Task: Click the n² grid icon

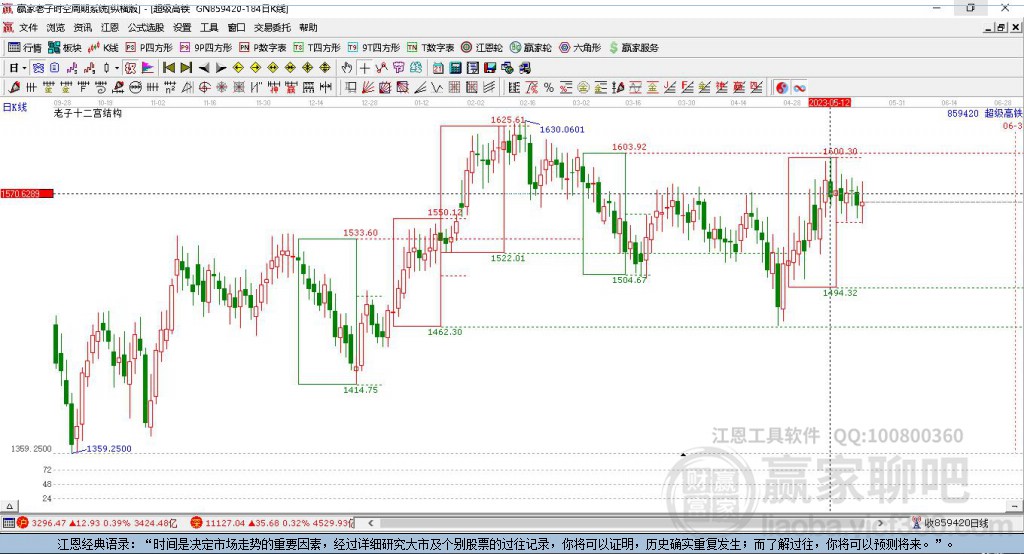Action: [170, 88]
